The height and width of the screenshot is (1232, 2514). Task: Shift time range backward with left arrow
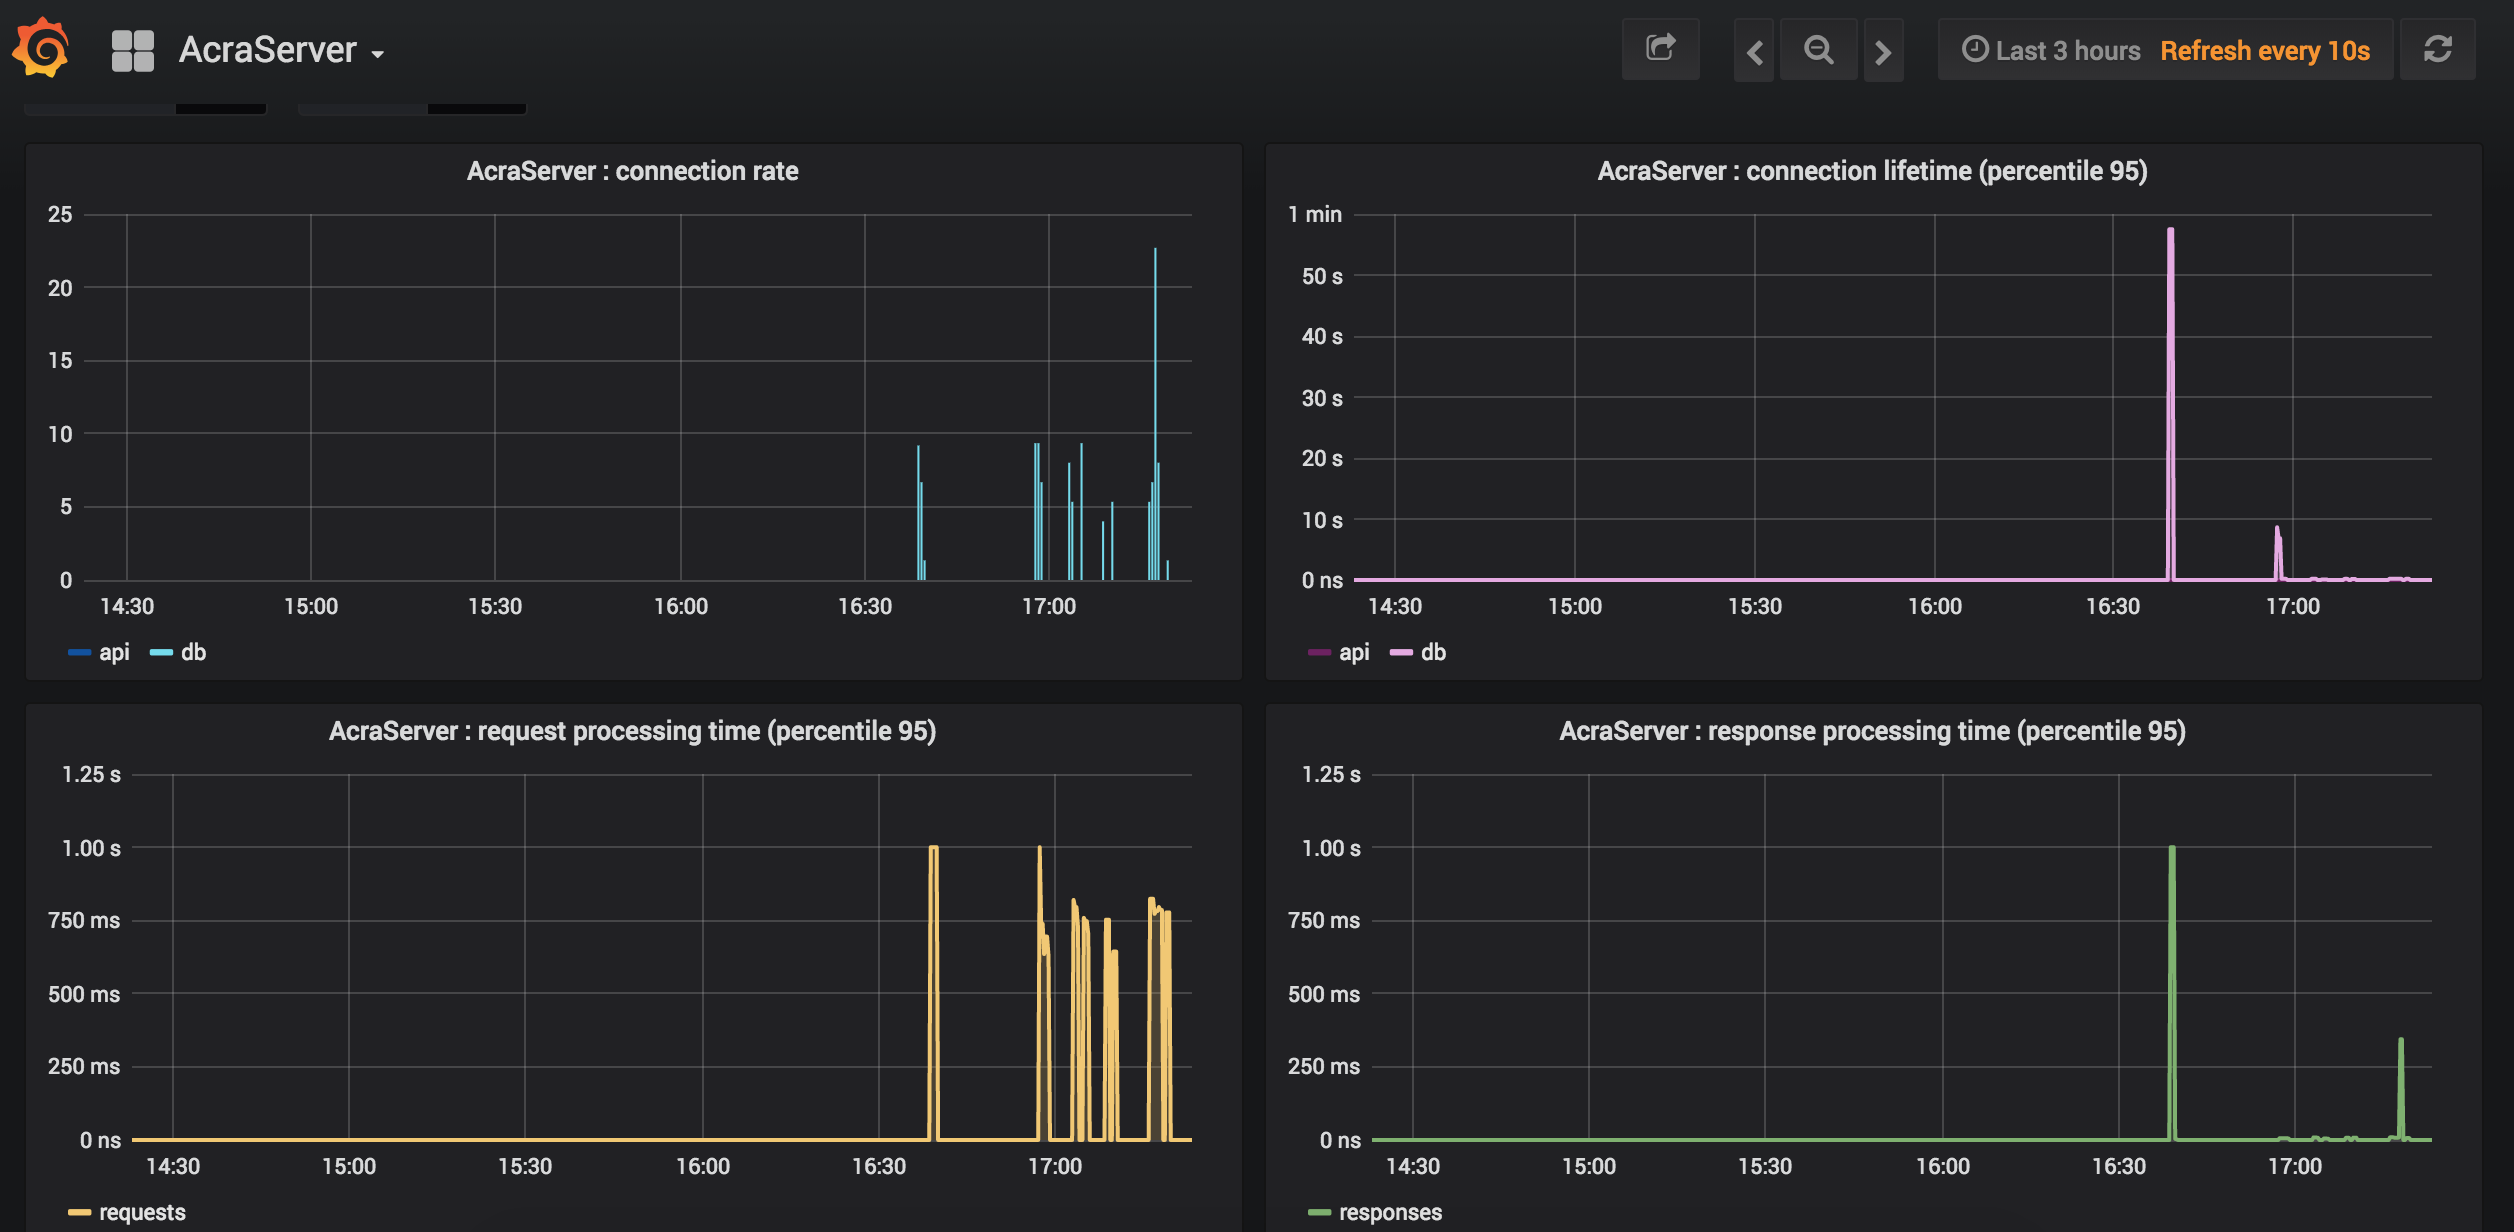pos(1754,51)
